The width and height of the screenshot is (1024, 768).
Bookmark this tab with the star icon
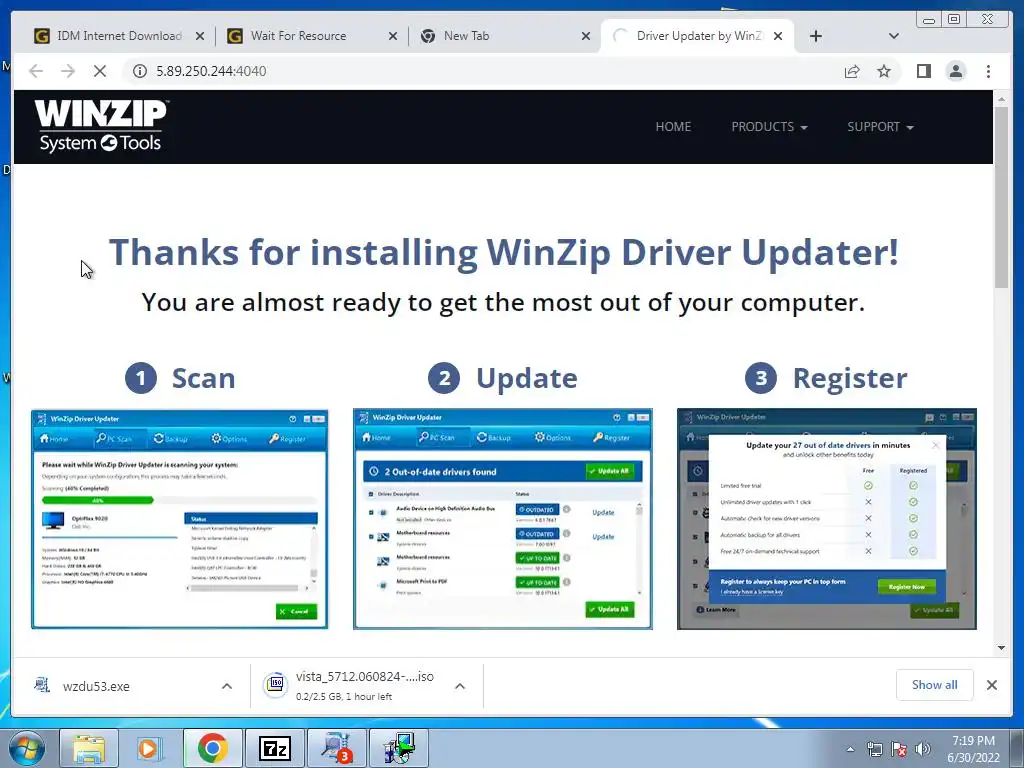pos(884,71)
